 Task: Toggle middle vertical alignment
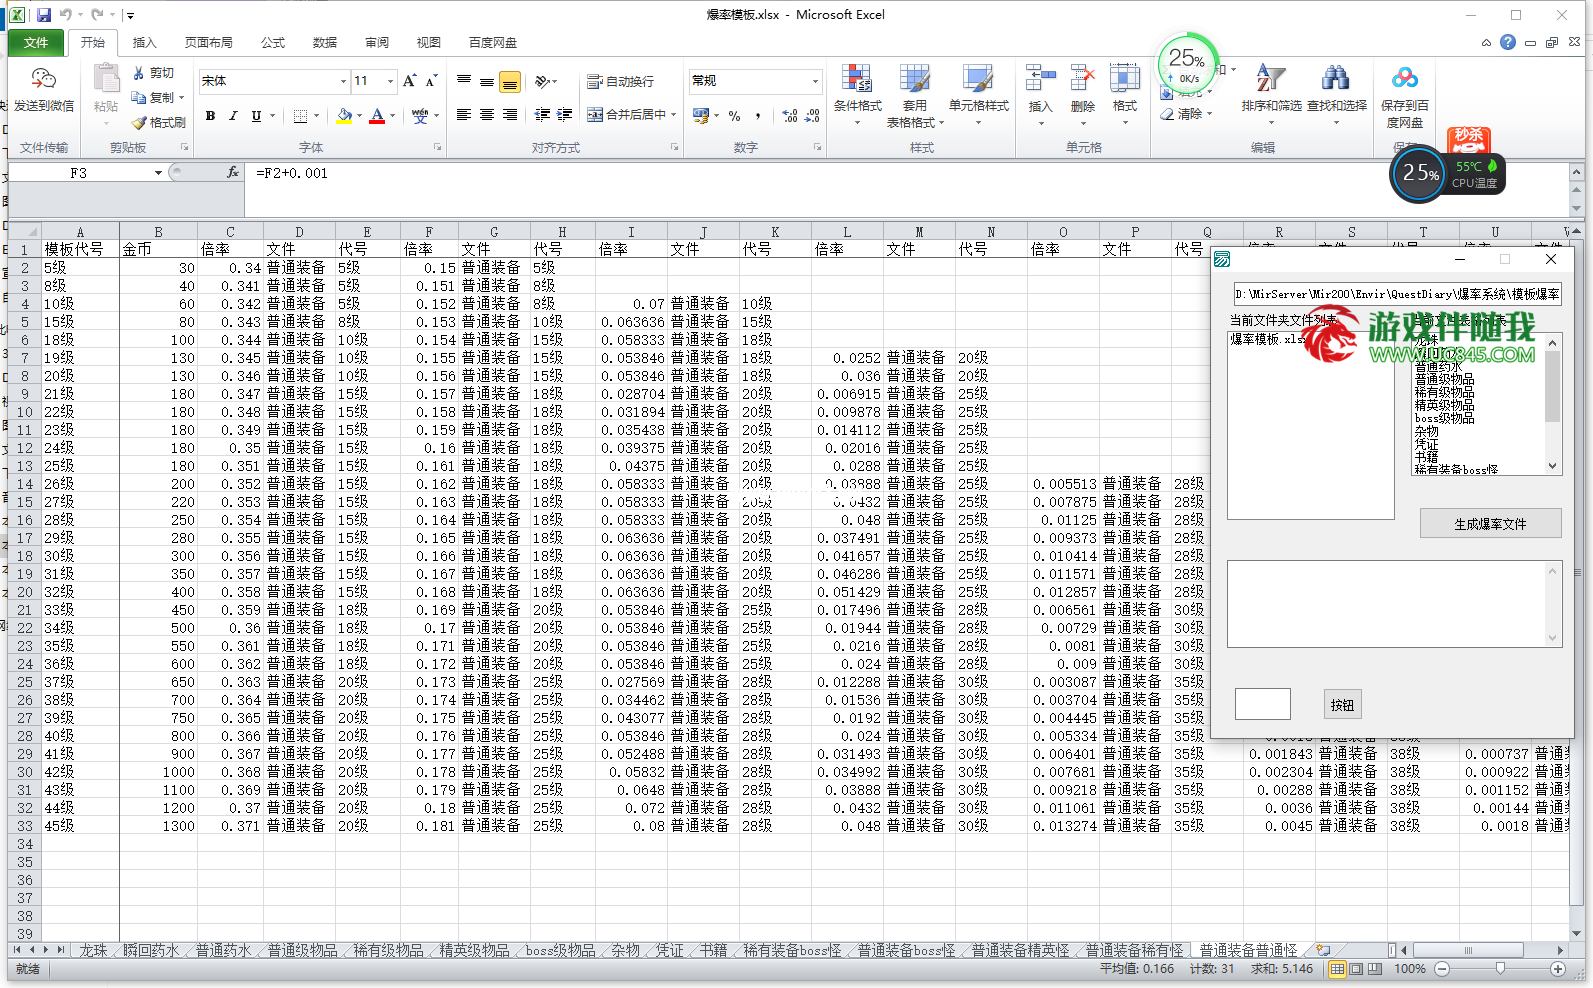[486, 81]
